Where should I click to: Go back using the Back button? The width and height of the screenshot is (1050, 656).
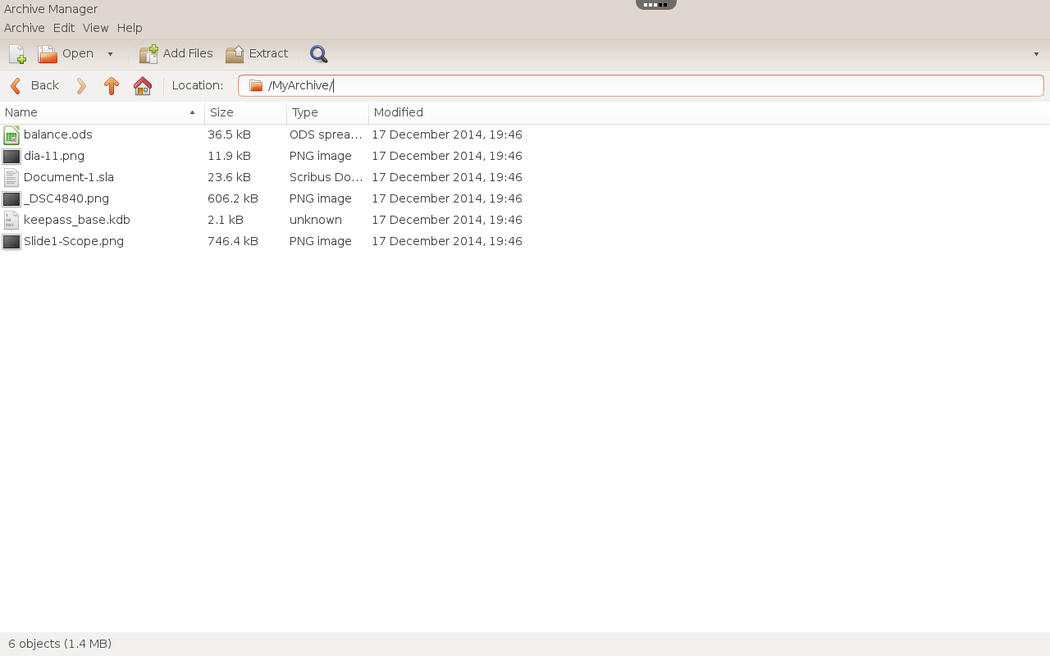tap(35, 86)
